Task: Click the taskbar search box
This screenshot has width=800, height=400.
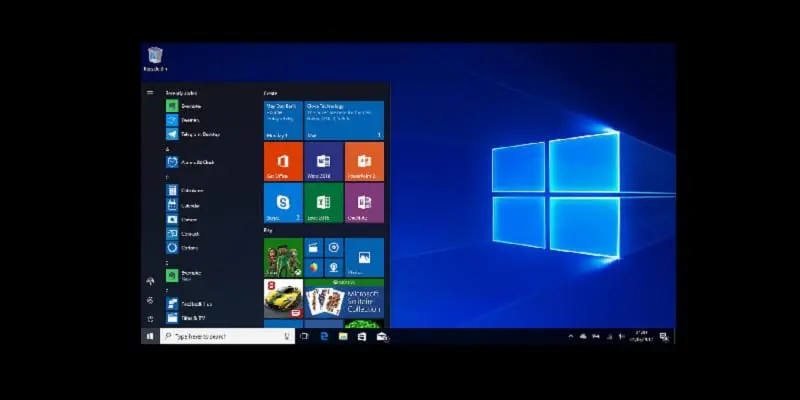Action: (x=227, y=337)
